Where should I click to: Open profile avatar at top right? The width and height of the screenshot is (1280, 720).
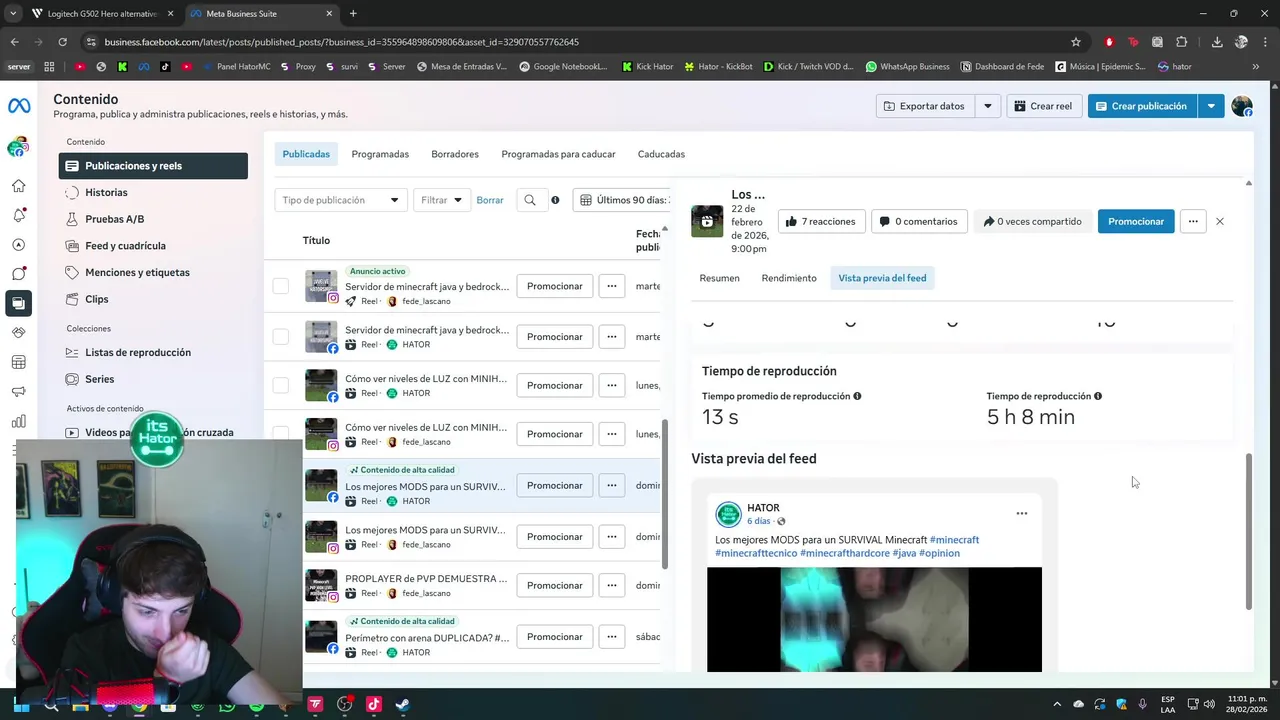[x=1242, y=106]
